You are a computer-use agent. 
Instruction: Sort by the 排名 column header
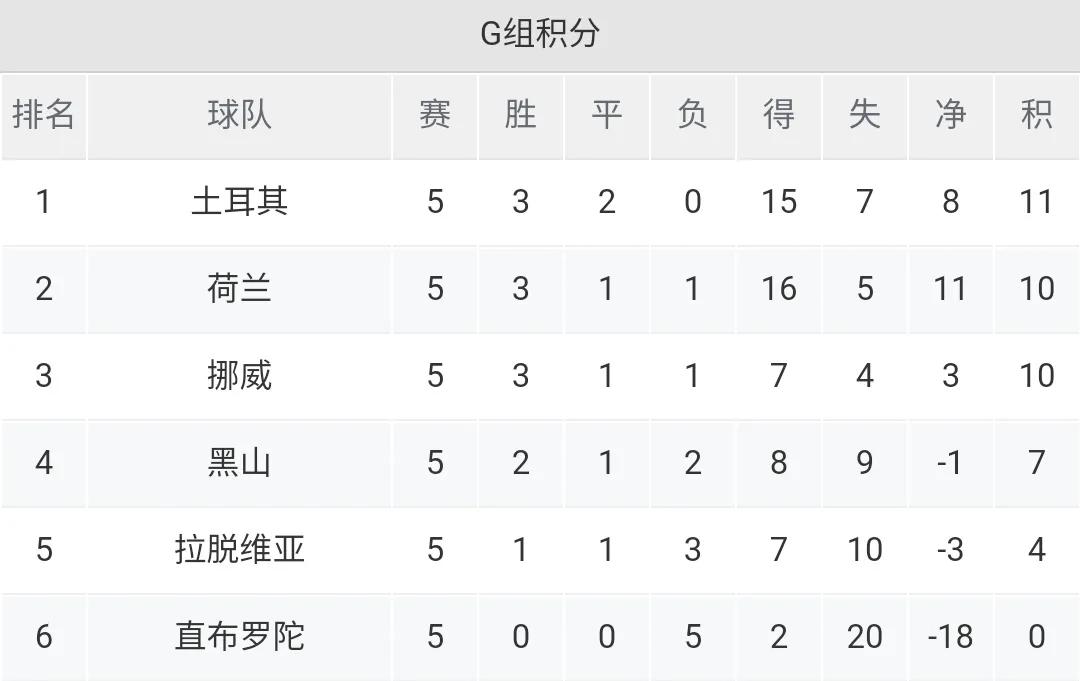pos(44,115)
